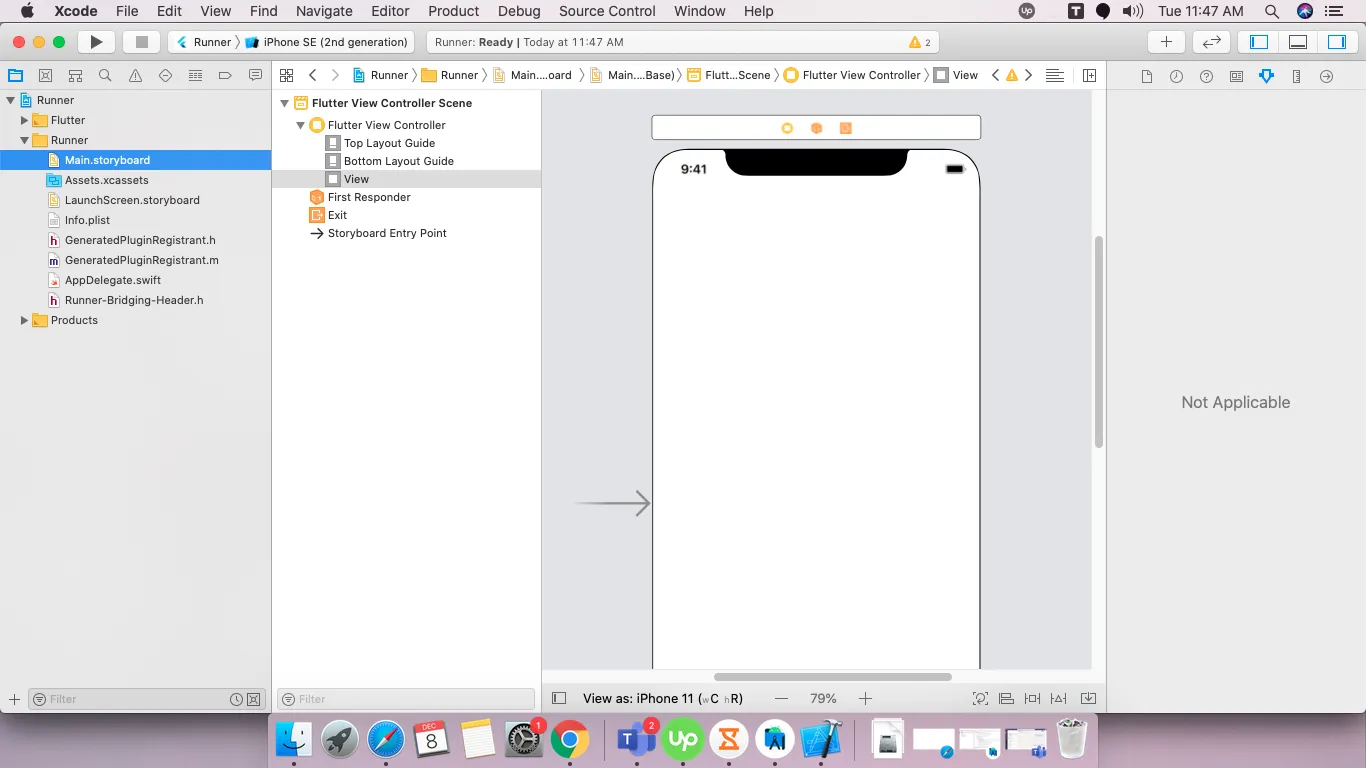Open the Runner scheme selector
Screen dimensions: 1366x768
point(204,42)
